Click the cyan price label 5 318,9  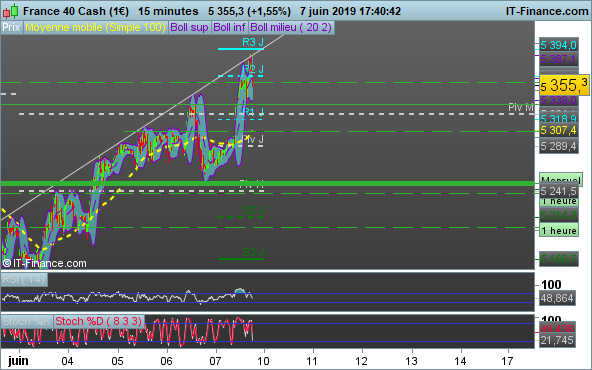(559, 119)
